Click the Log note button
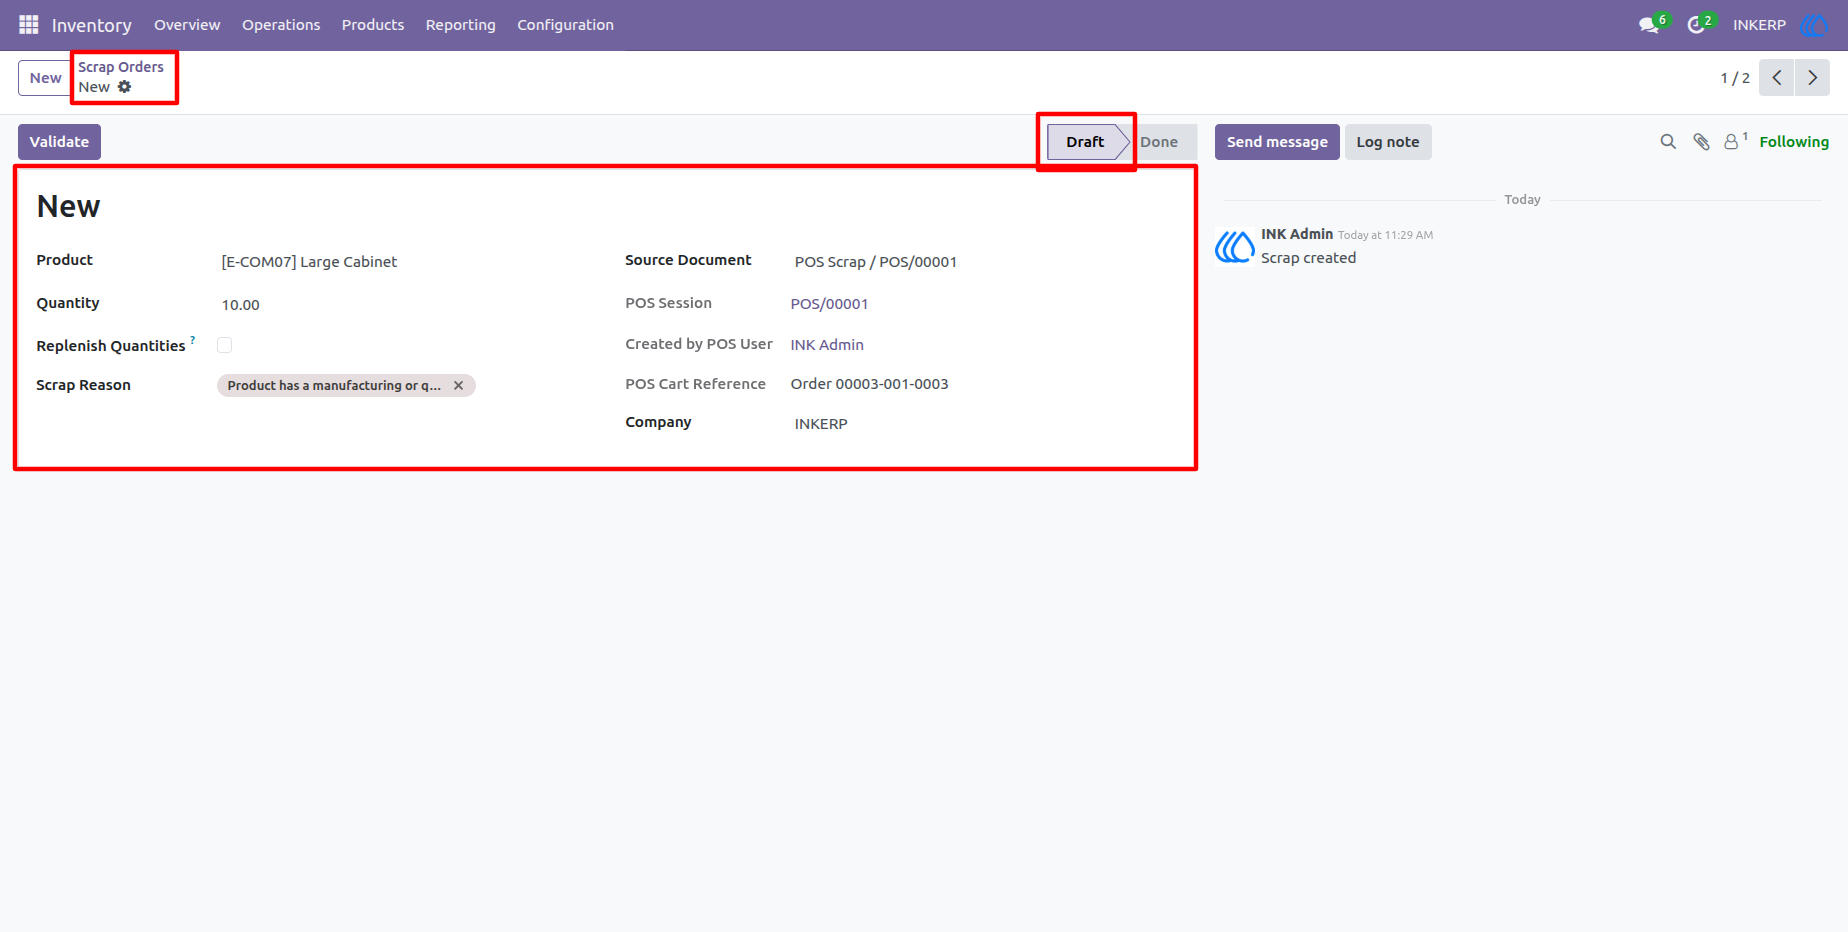Screen dimensions: 1848x932 pyautogui.click(x=1388, y=142)
